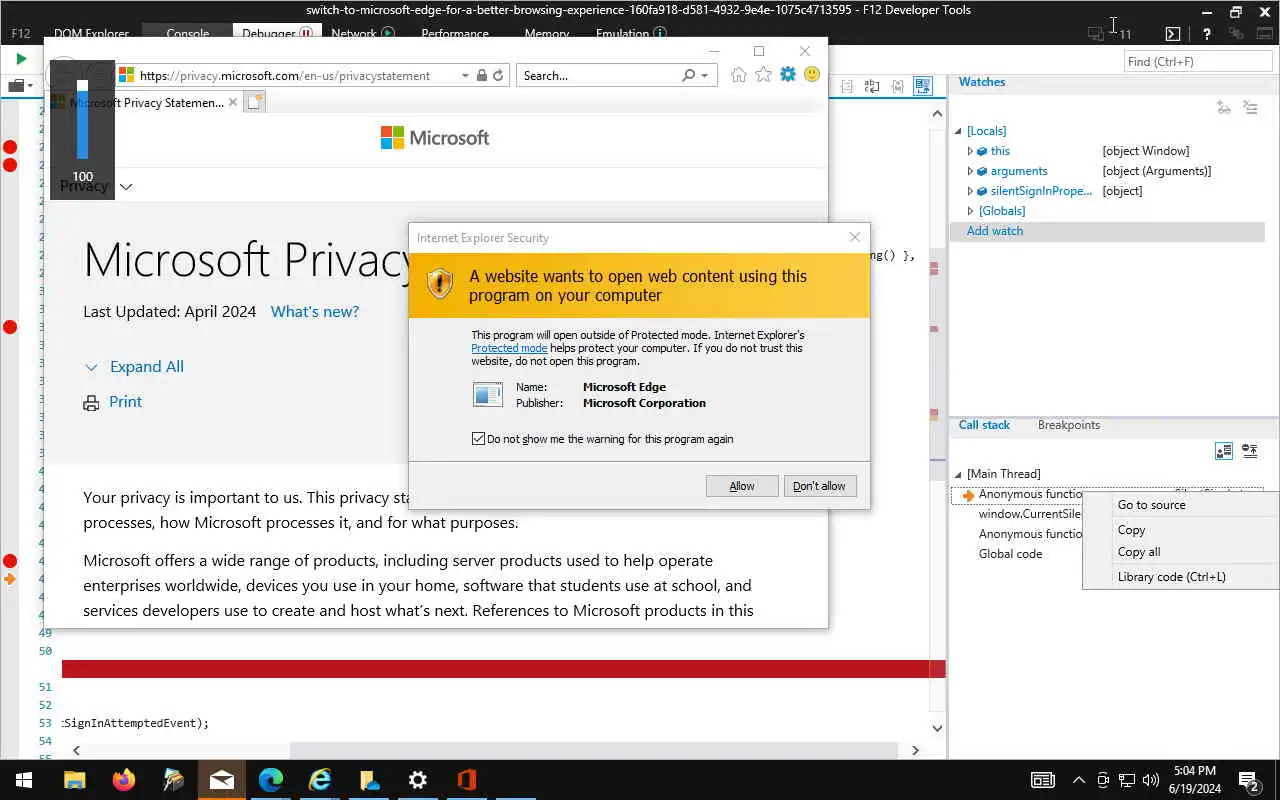This screenshot has width=1280, height=800.
Task: Expand the 'this' variable in Watches
Action: click(x=970, y=151)
